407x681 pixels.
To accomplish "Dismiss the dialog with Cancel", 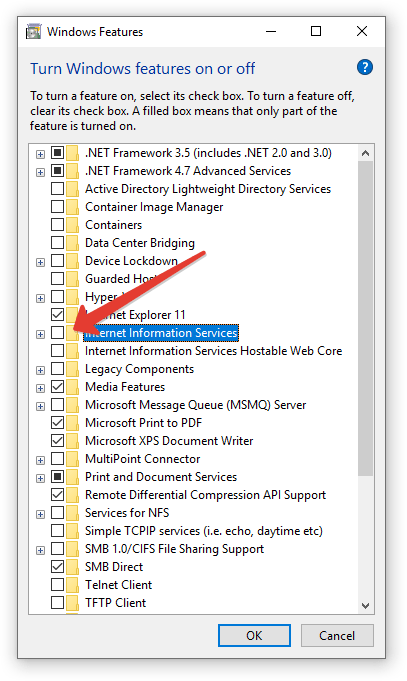I will (x=337, y=635).
